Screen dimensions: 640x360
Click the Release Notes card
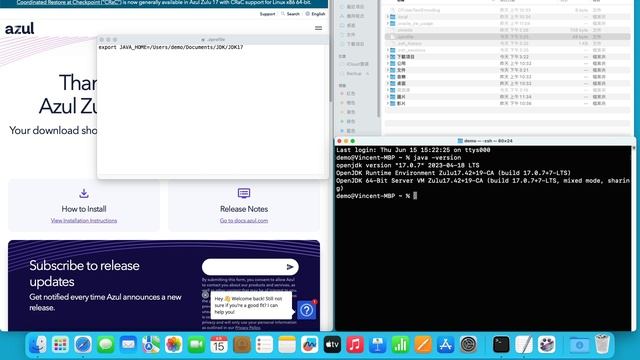click(x=244, y=205)
